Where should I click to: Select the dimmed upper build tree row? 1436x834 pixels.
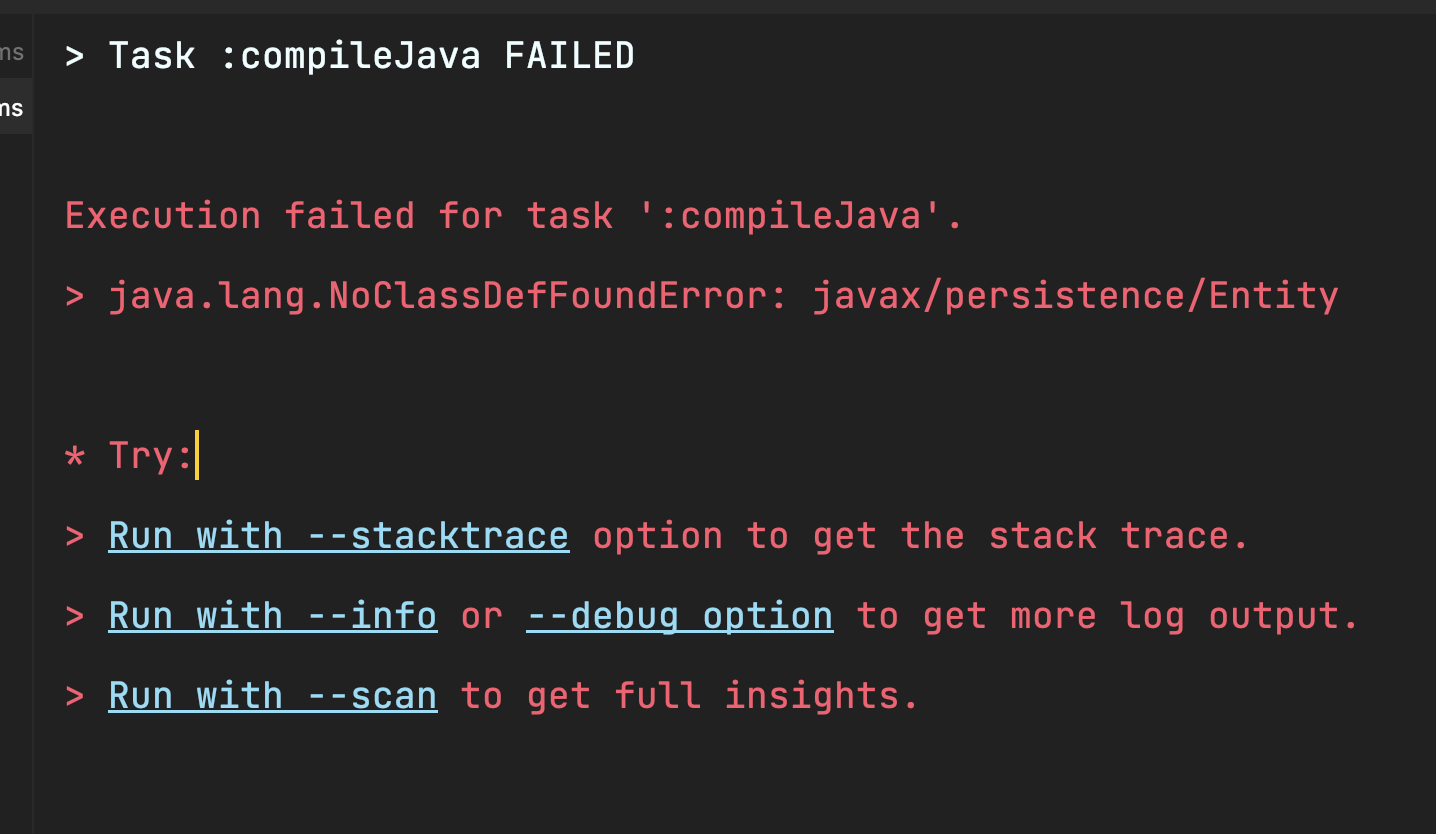click(14, 52)
